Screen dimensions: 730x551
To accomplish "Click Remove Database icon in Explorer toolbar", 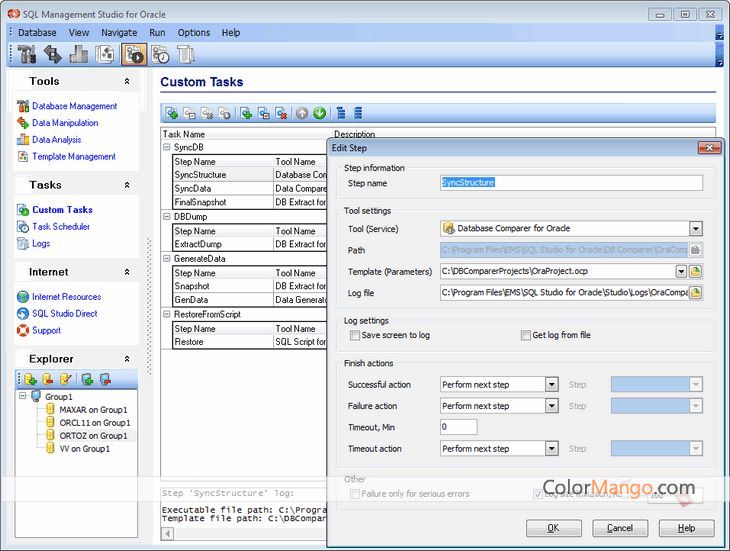I will 47,379.
